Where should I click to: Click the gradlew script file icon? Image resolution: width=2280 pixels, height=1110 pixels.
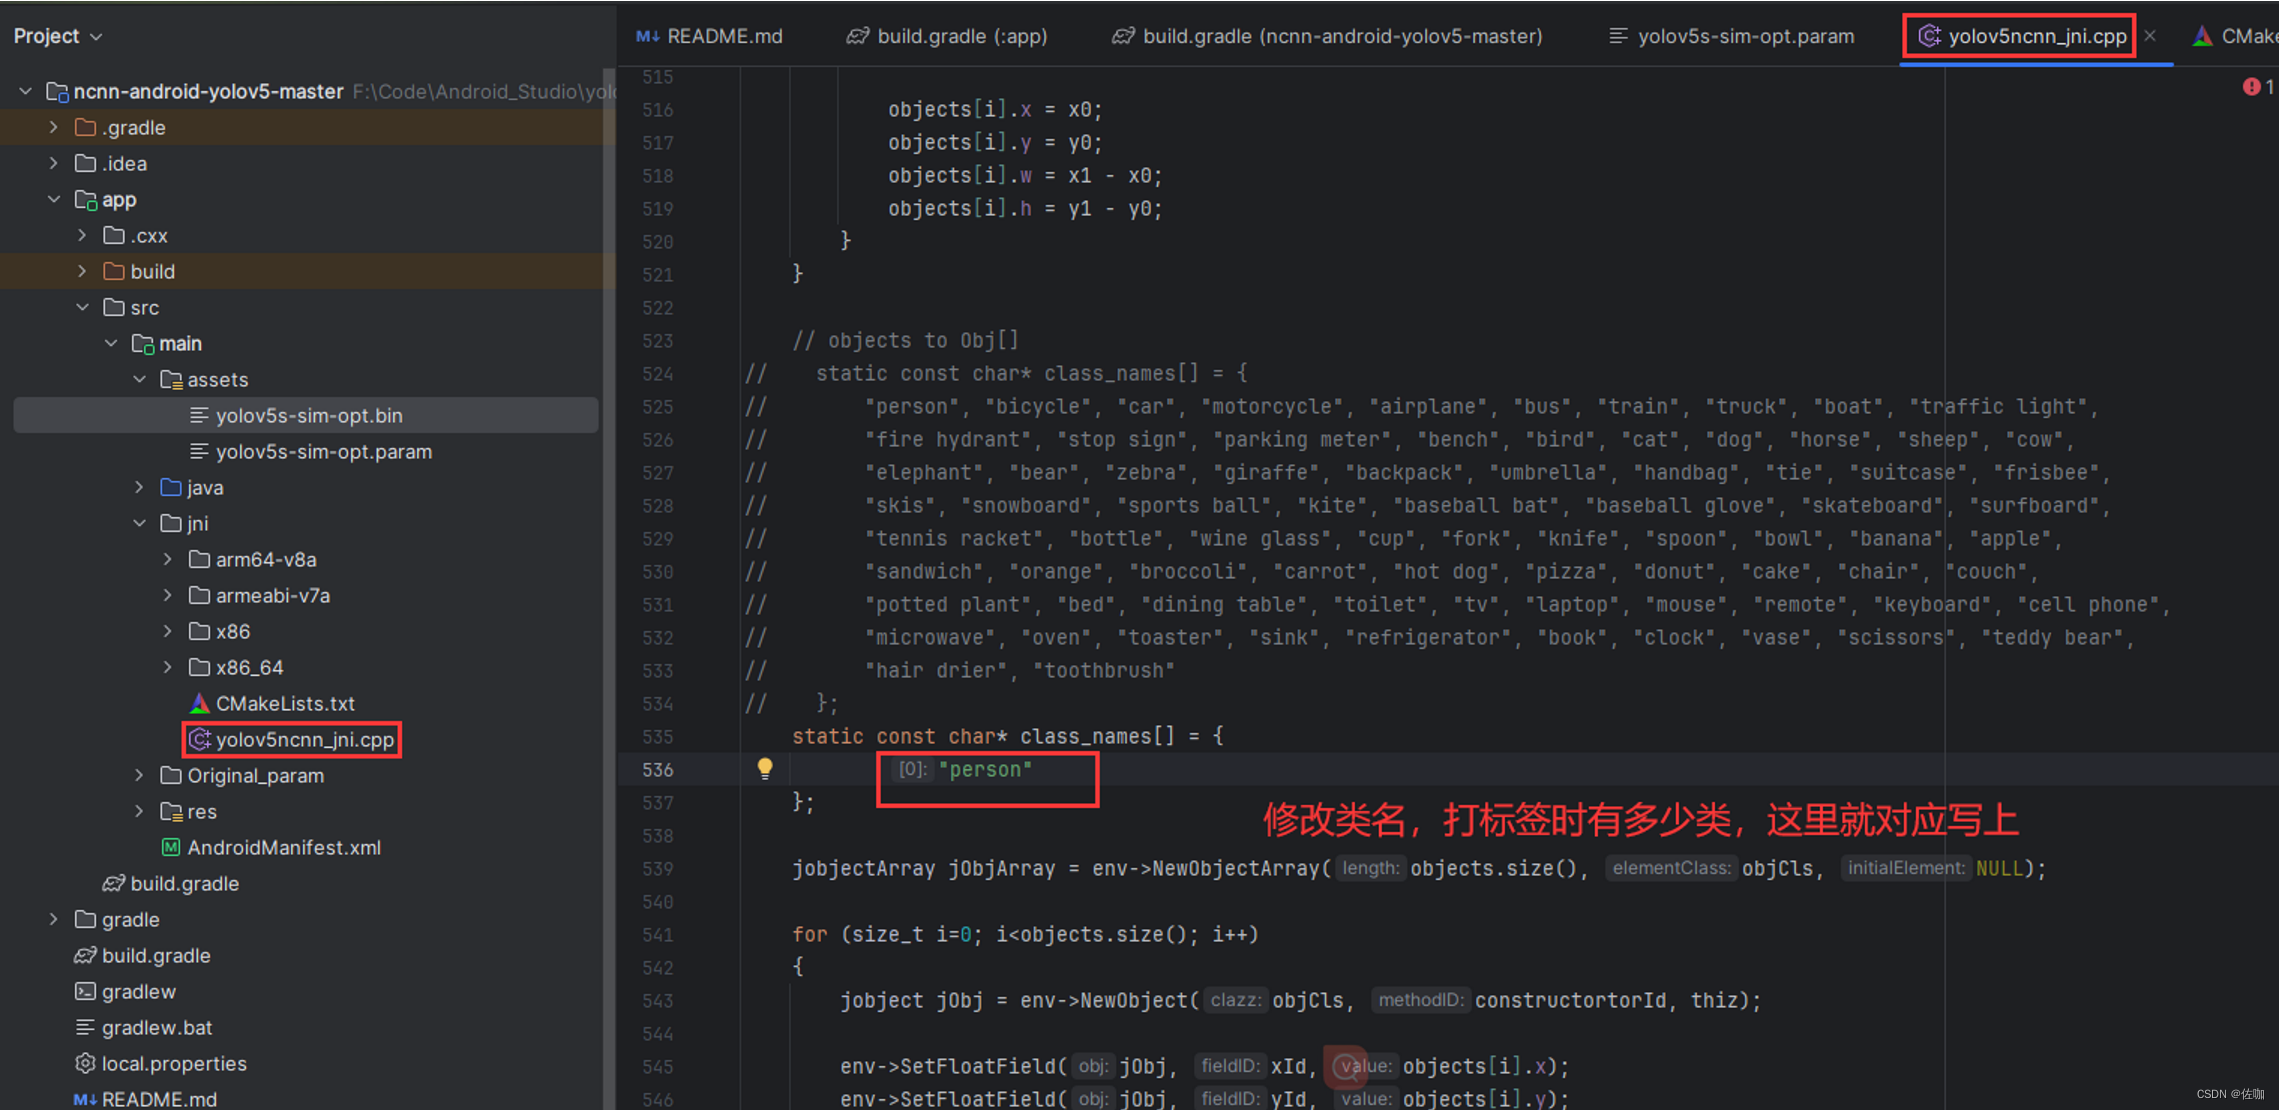pyautogui.click(x=85, y=991)
